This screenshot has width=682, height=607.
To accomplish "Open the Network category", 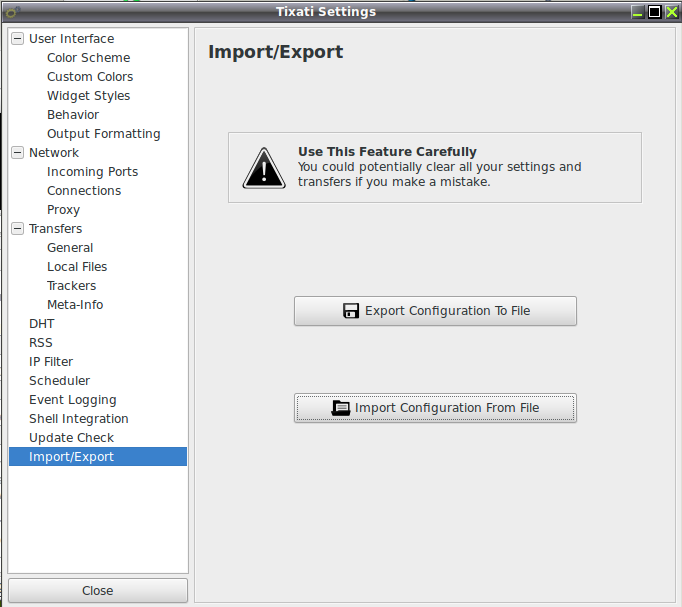I will click(53, 153).
